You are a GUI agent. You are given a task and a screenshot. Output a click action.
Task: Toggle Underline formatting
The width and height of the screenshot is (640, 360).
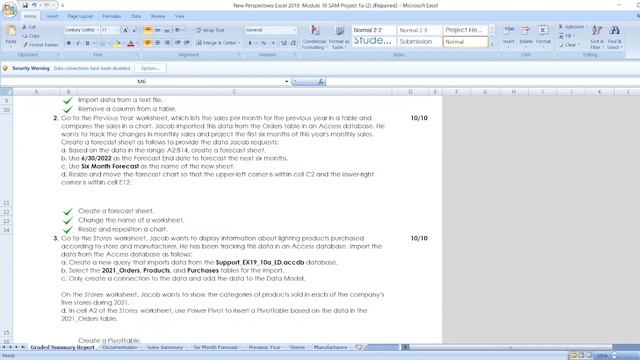tap(87, 43)
